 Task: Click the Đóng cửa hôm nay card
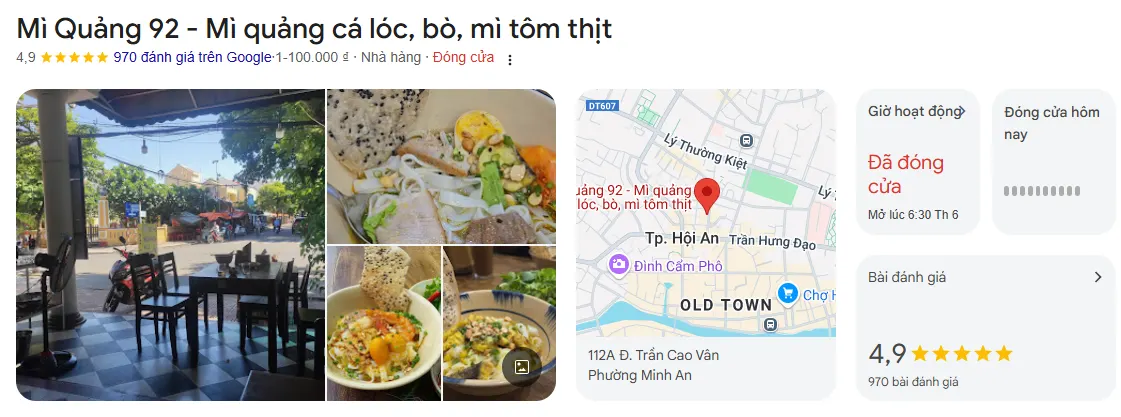point(1054,162)
